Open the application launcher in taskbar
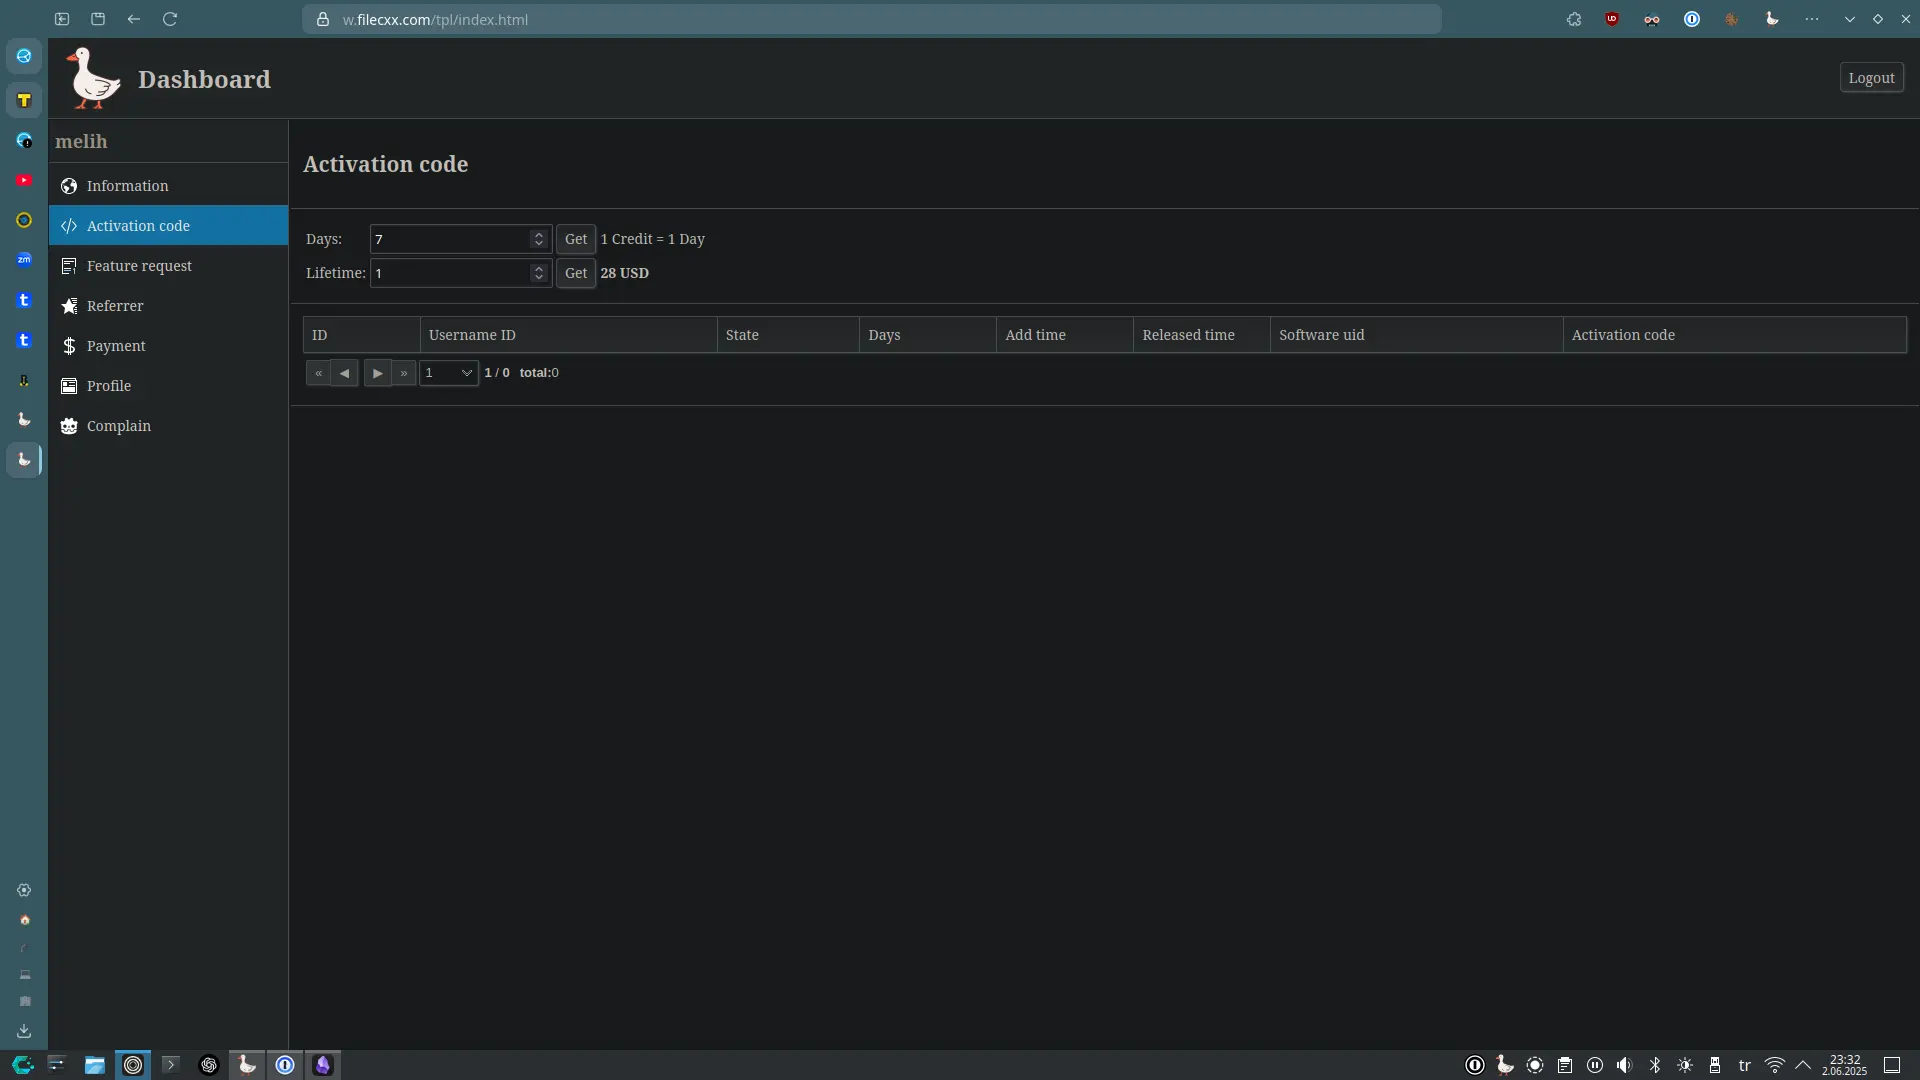Viewport: 1920px width, 1080px height. 22,1065
